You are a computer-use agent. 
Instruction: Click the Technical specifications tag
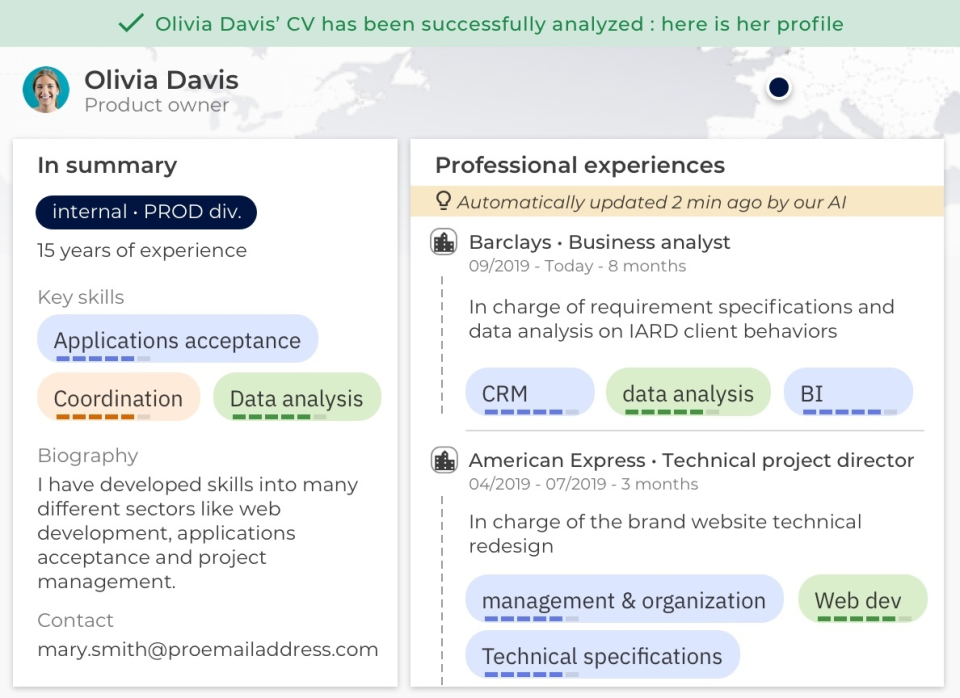602,656
